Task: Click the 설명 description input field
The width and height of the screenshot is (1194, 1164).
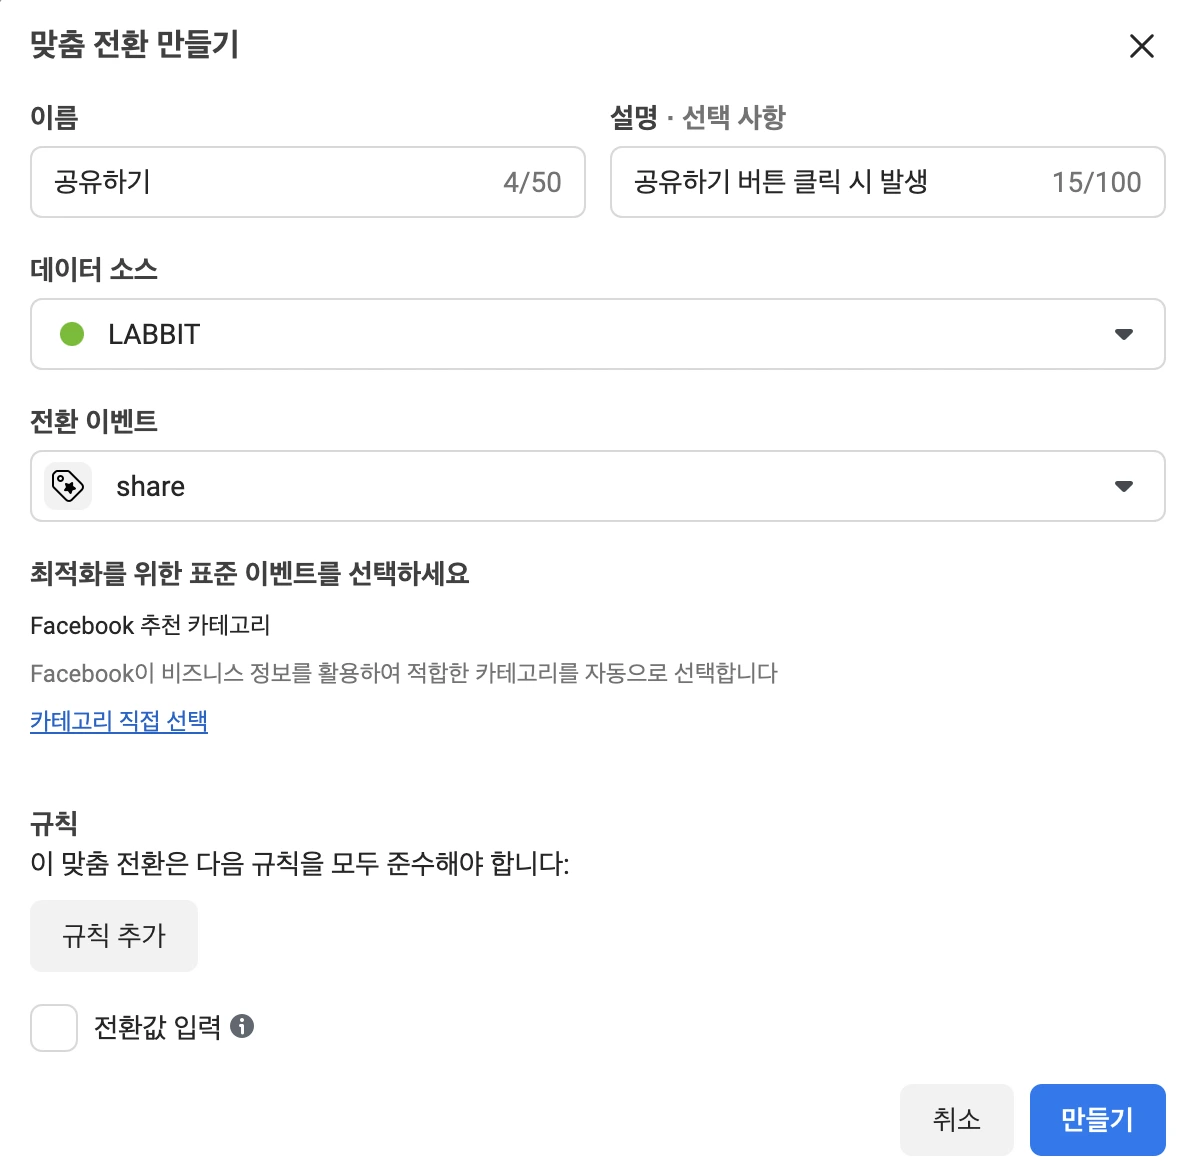Action: click(x=888, y=182)
